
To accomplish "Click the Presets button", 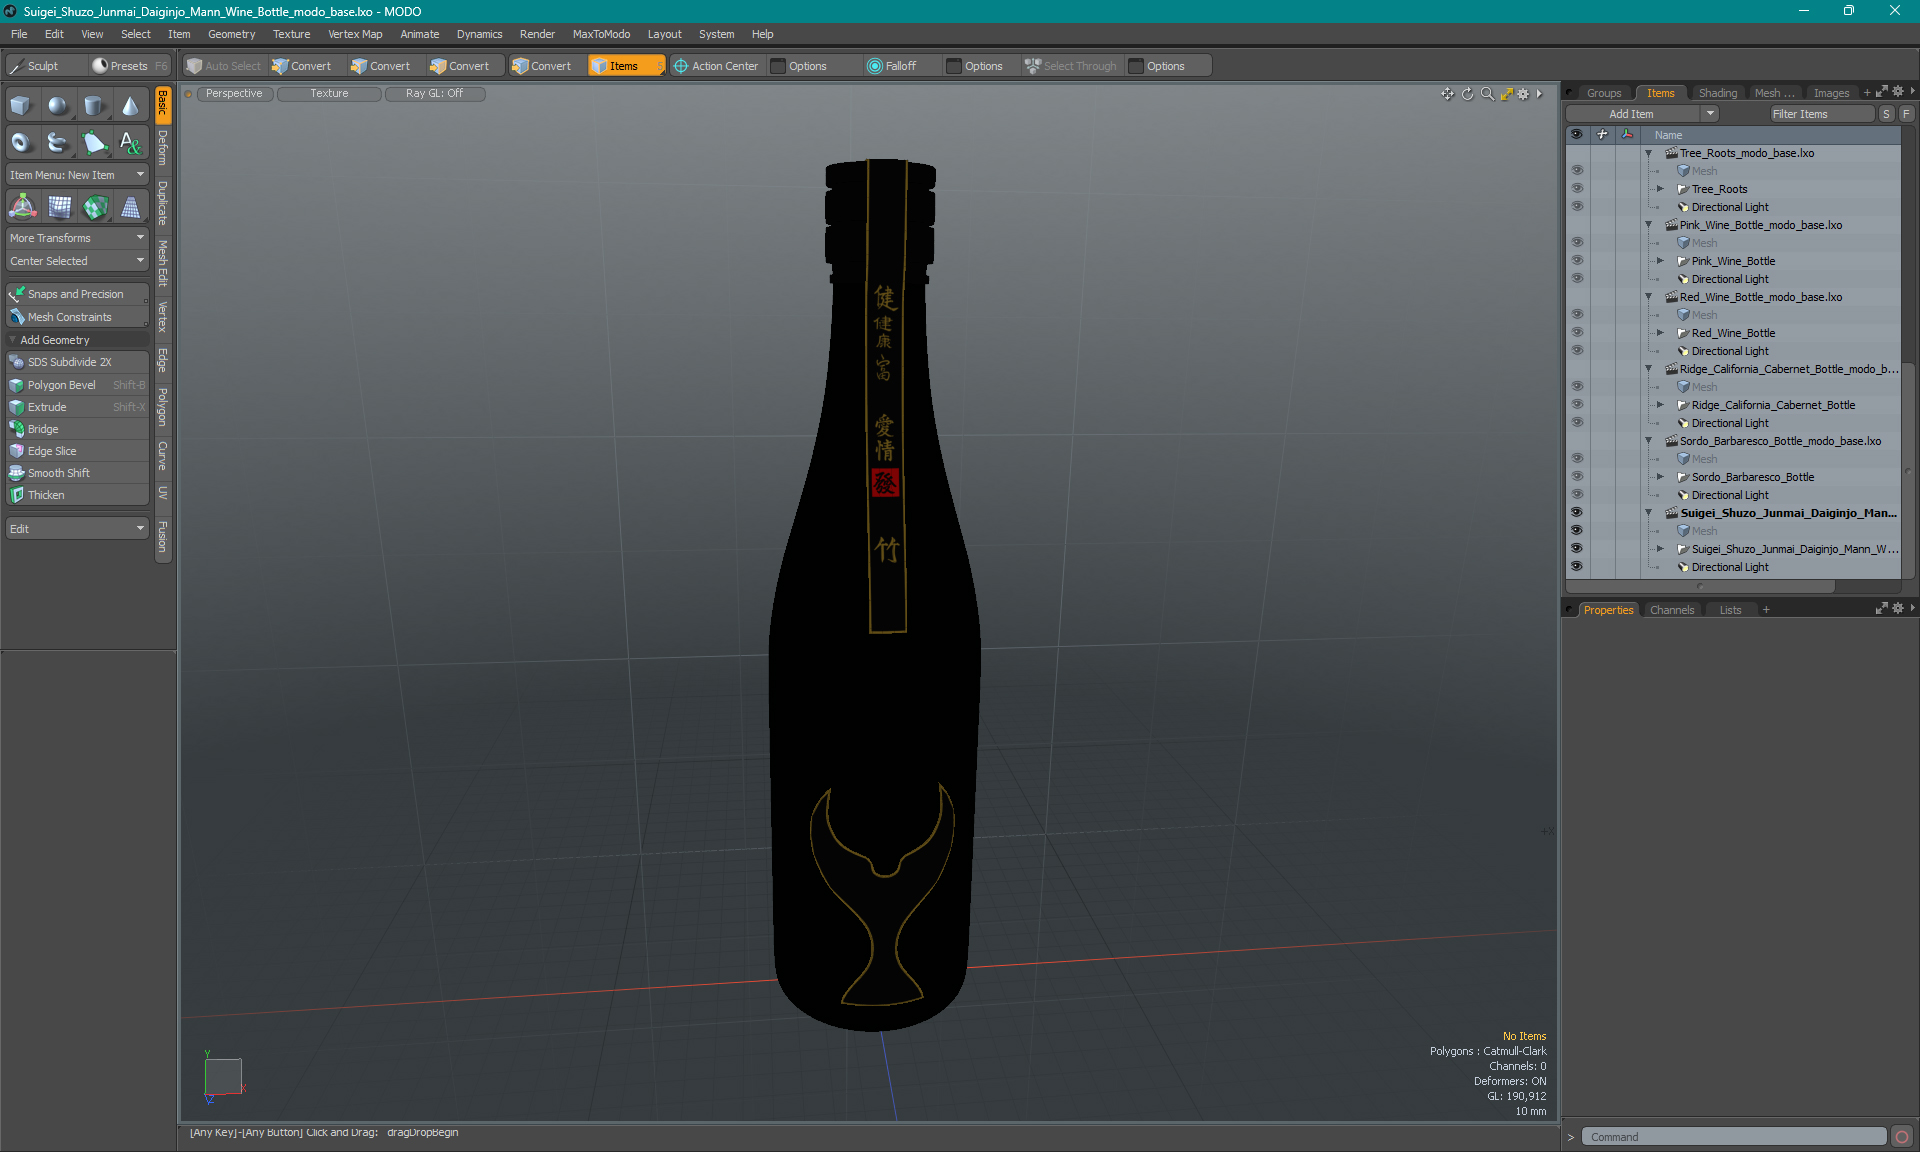I will [129, 66].
